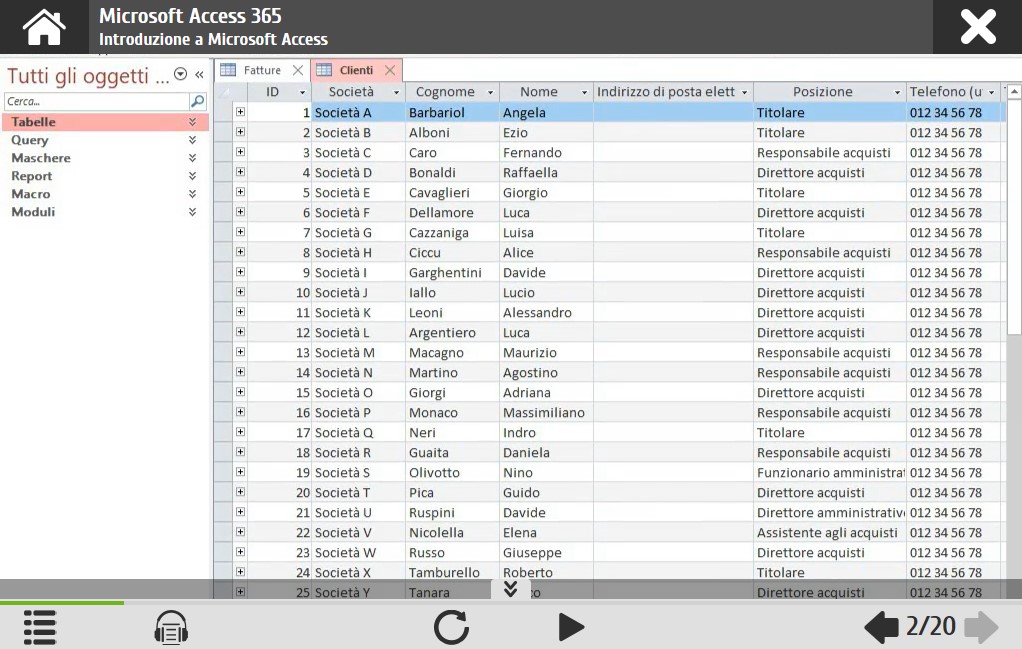Play the lesson
1022x649 pixels.
pyautogui.click(x=572, y=627)
